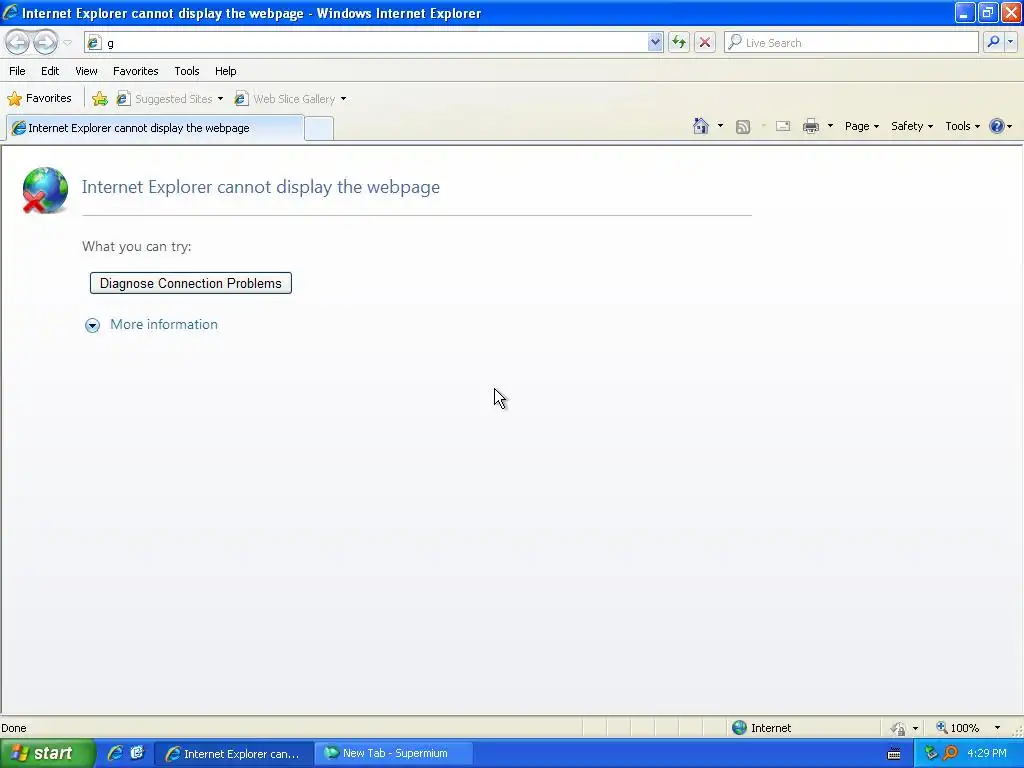Switch to Internet Explorer taskbar button
1024x768 pixels.
(x=234, y=754)
